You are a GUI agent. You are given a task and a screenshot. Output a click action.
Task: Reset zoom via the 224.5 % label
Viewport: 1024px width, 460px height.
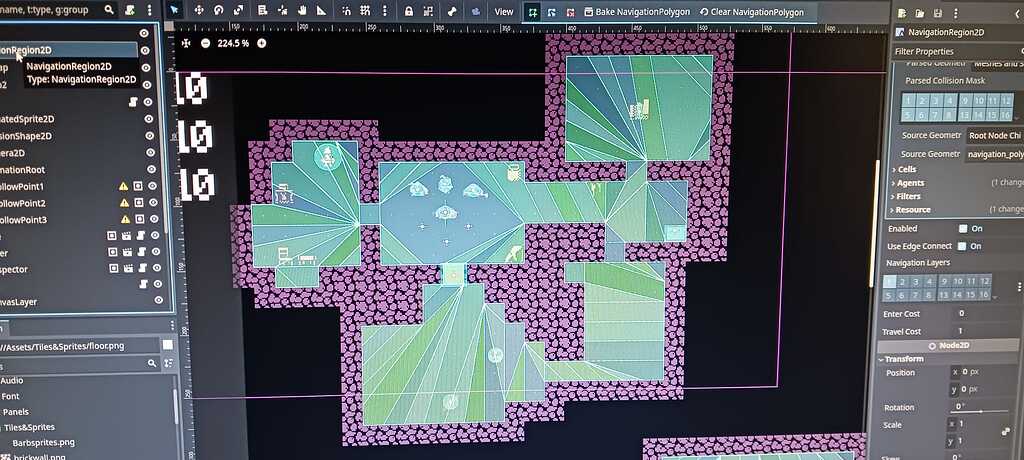point(233,43)
